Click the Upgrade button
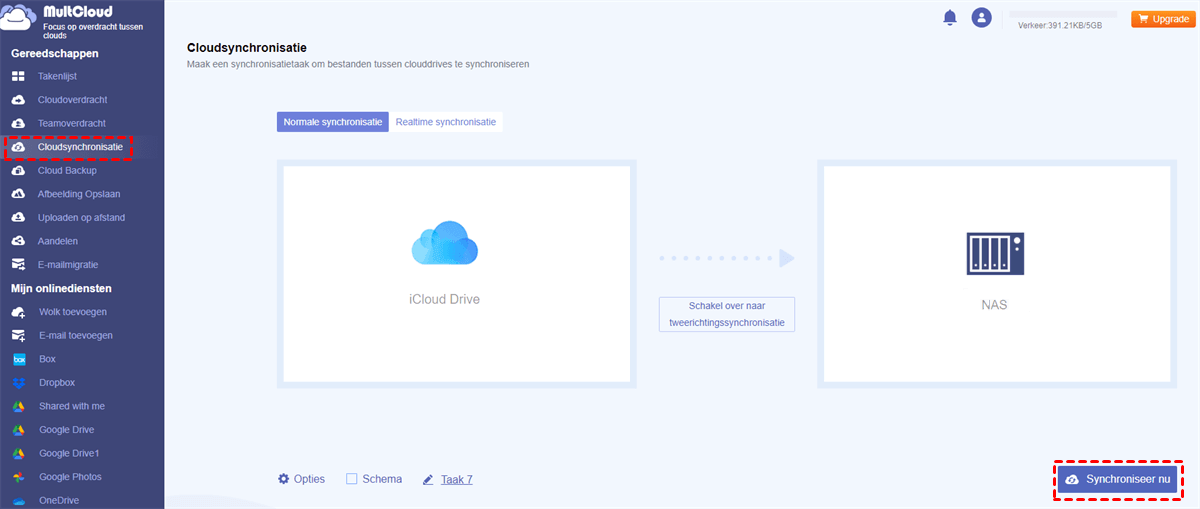 click(x=1161, y=19)
